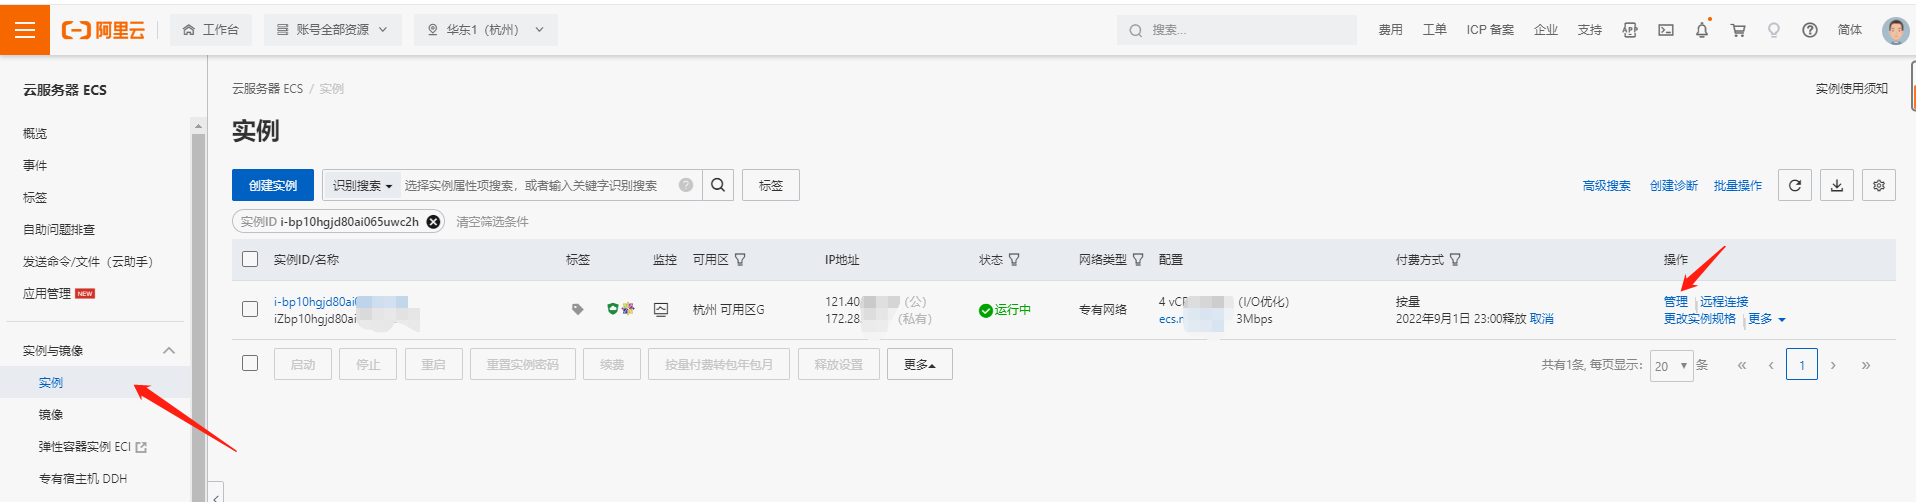Tick the bottom batch-action checkbox
Image resolution: width=1916 pixels, height=502 pixels.
(250, 363)
